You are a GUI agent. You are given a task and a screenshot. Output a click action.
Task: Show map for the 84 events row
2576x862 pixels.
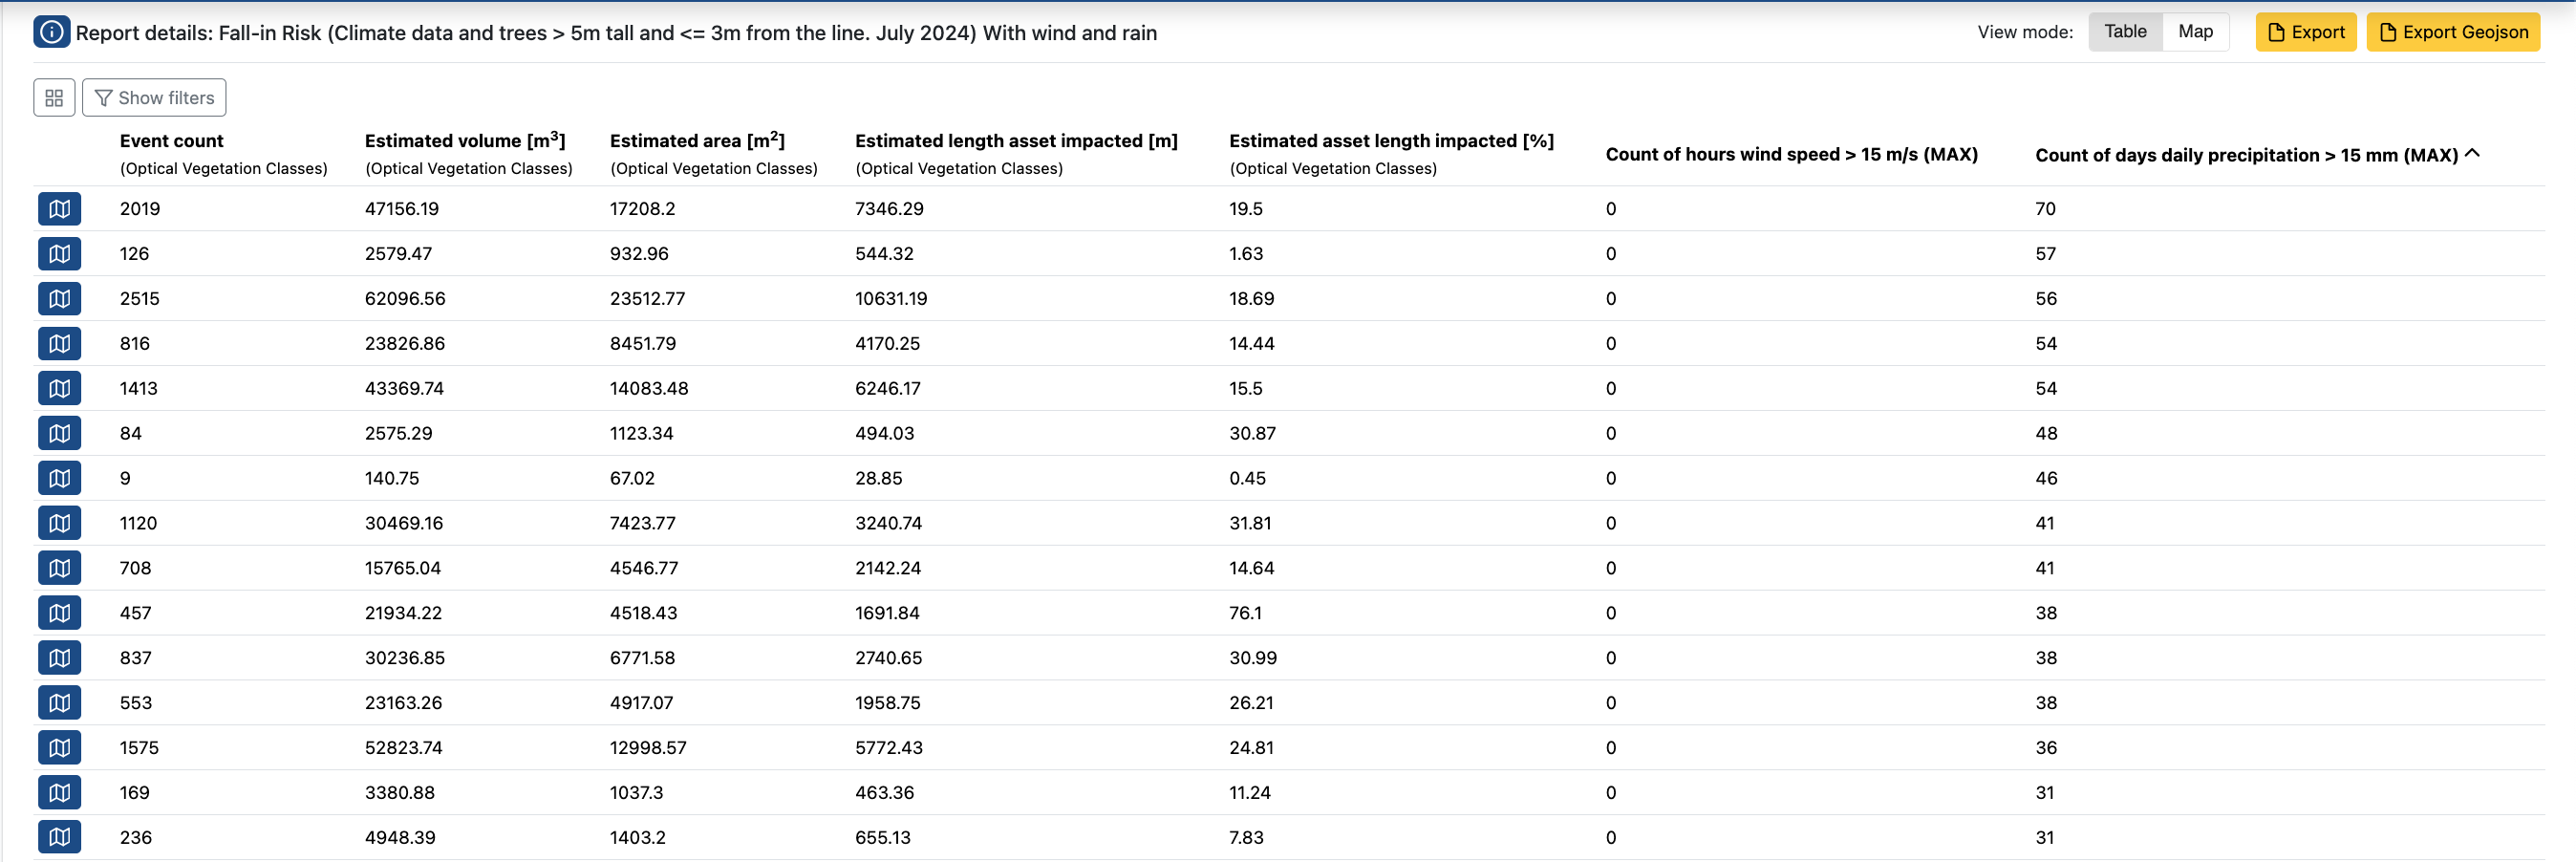coord(59,433)
